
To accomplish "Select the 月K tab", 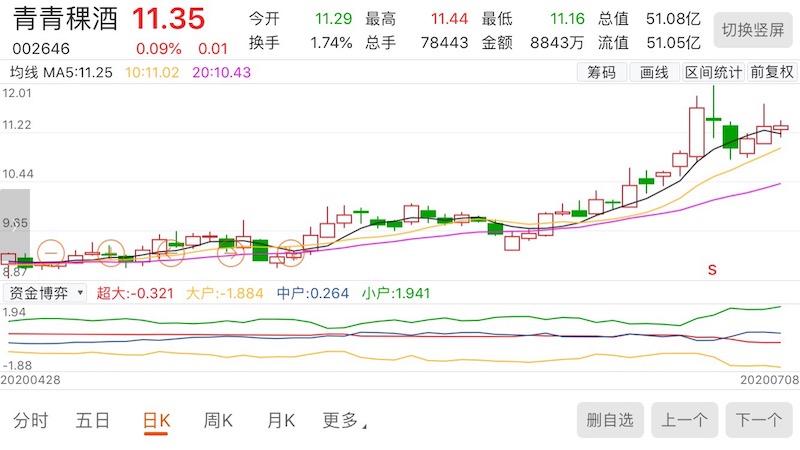I will pyautogui.click(x=281, y=420).
